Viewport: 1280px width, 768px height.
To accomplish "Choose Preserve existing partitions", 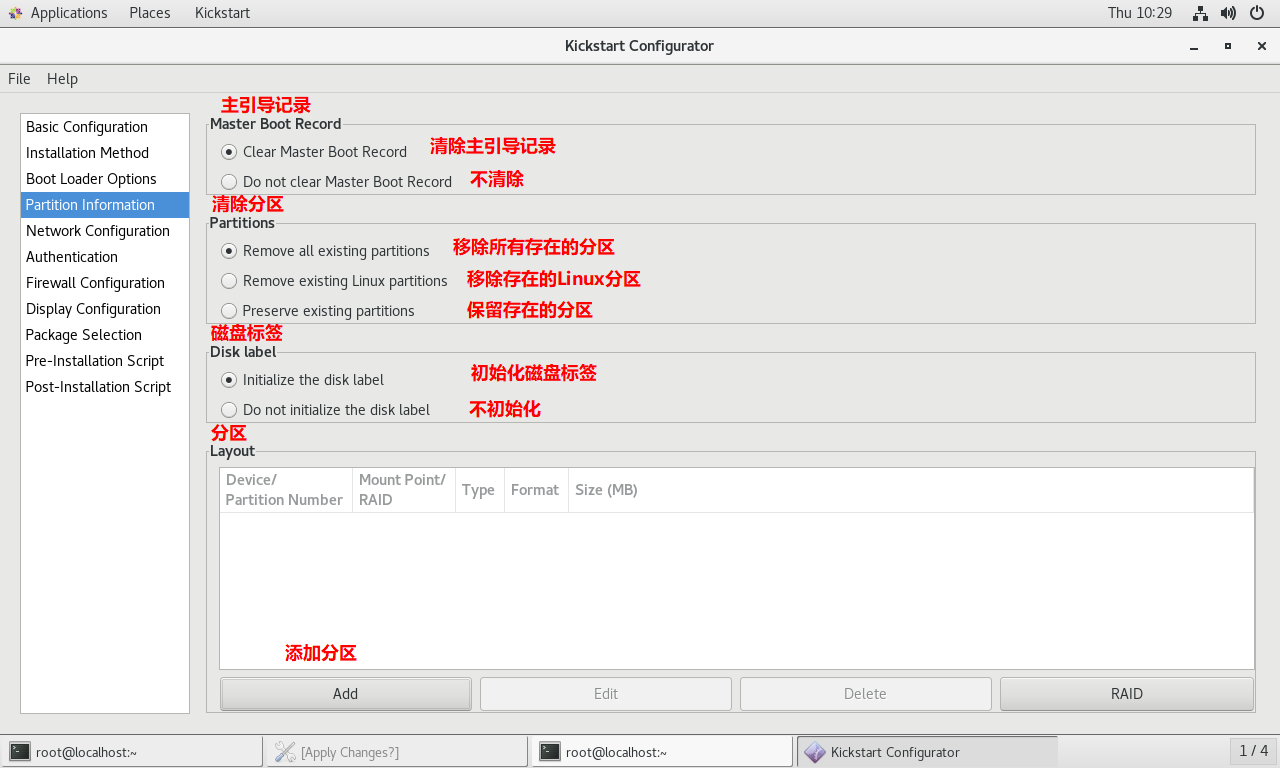I will click(x=318, y=311).
